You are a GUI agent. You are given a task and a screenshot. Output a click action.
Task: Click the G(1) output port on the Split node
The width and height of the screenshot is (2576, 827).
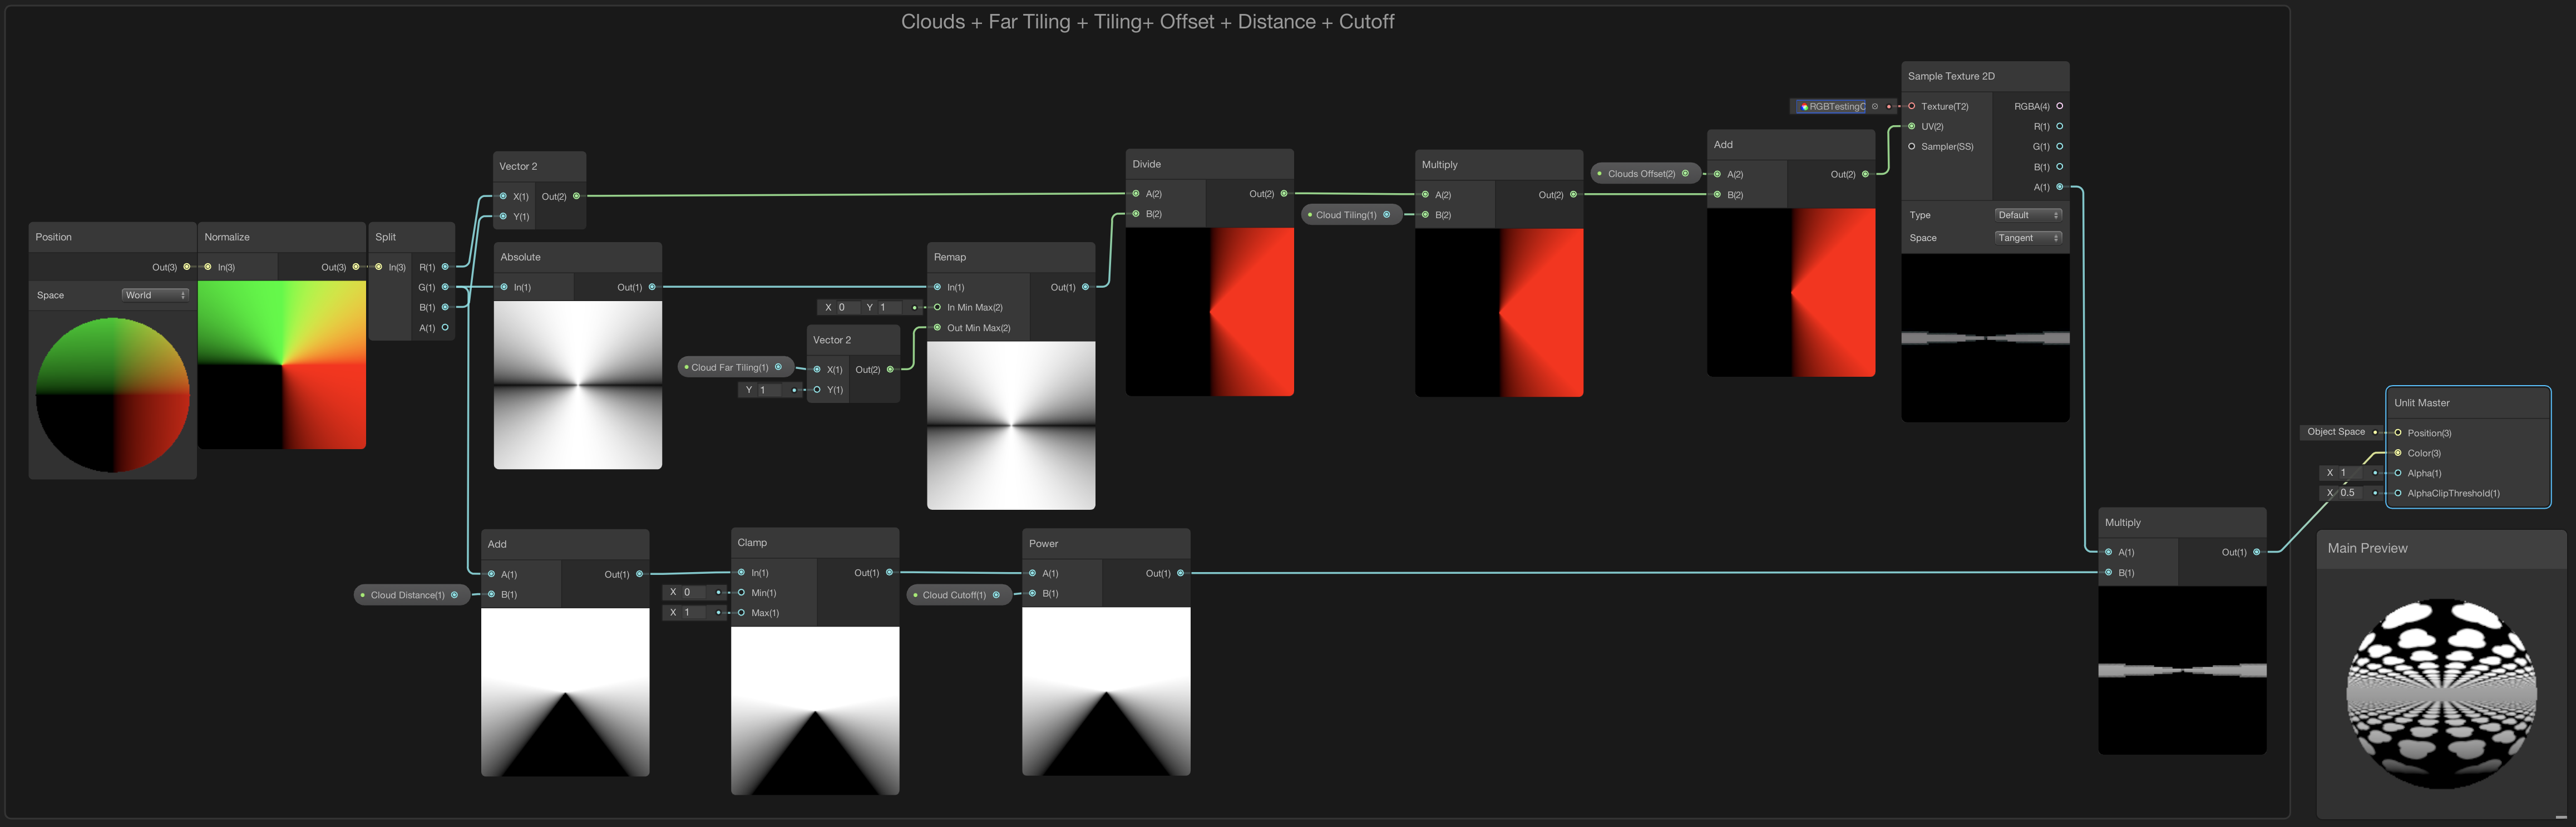[444, 287]
